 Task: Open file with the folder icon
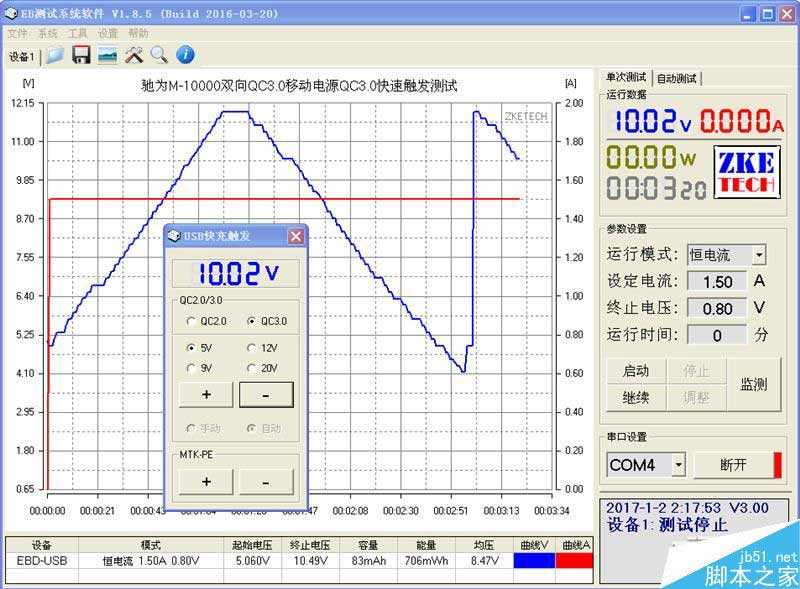tap(55, 55)
